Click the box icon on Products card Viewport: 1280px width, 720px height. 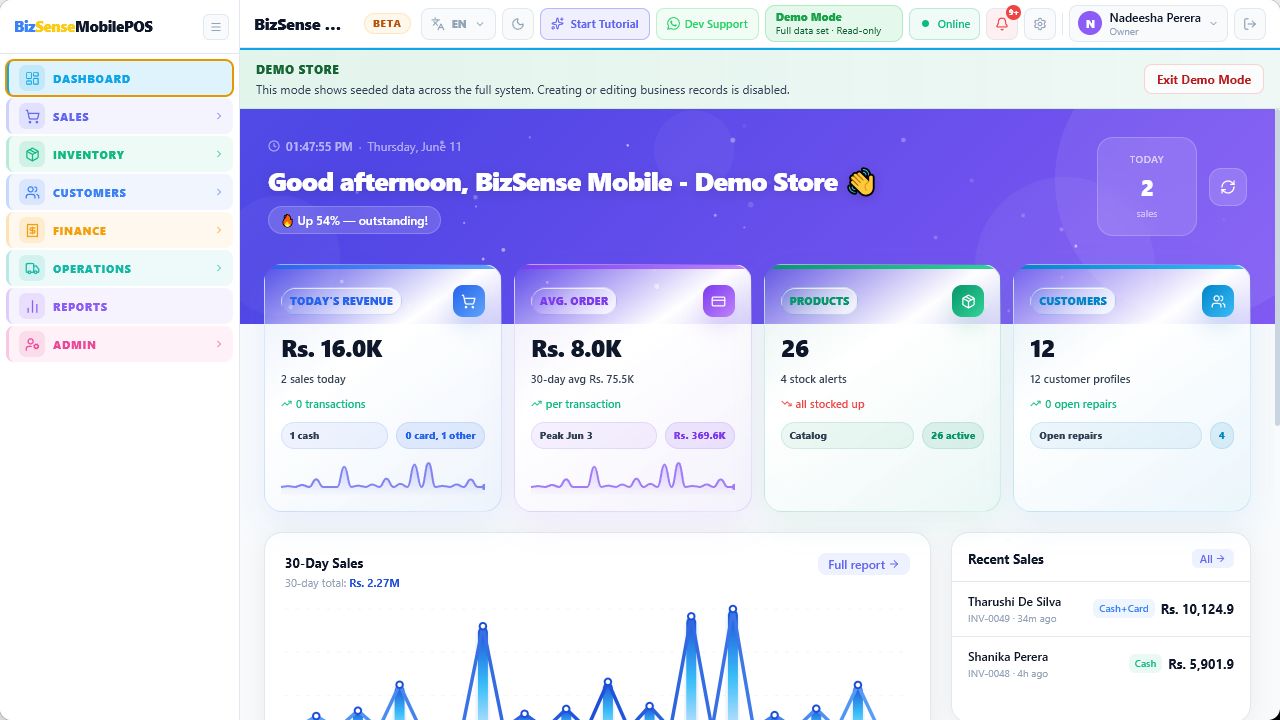(x=968, y=301)
